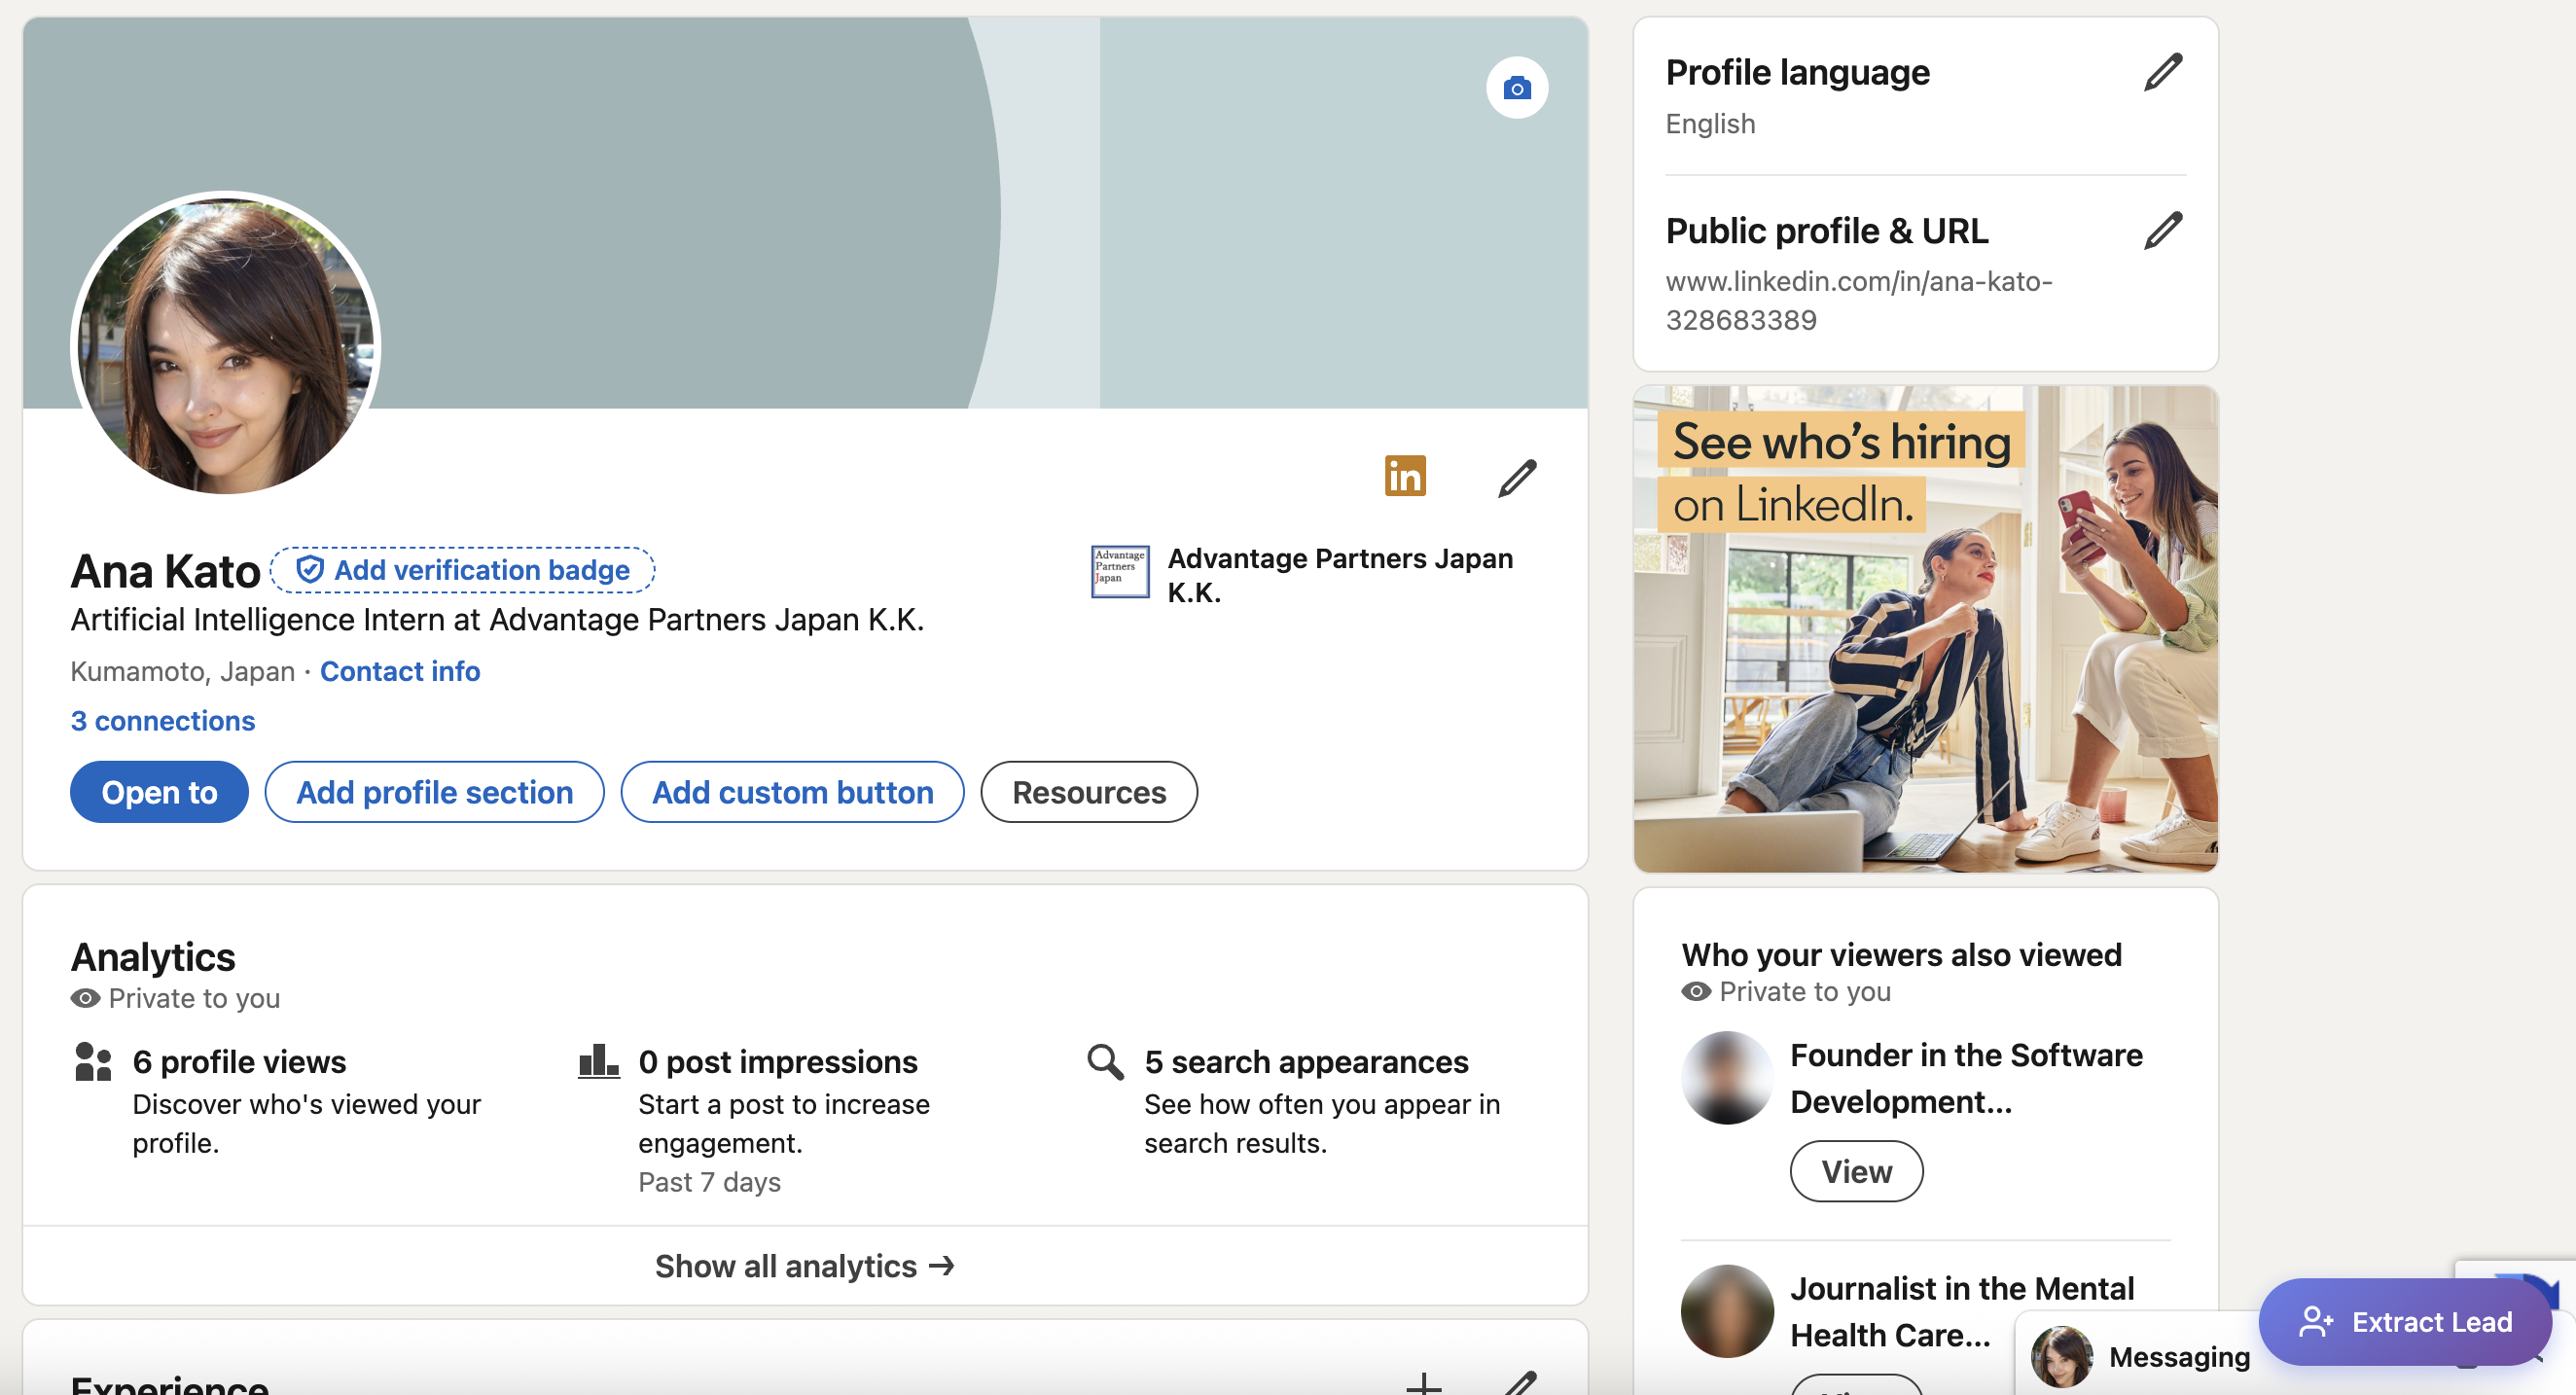The height and width of the screenshot is (1395, 2576).
Task: Click Ana Kato's profile photo
Action: [226, 343]
